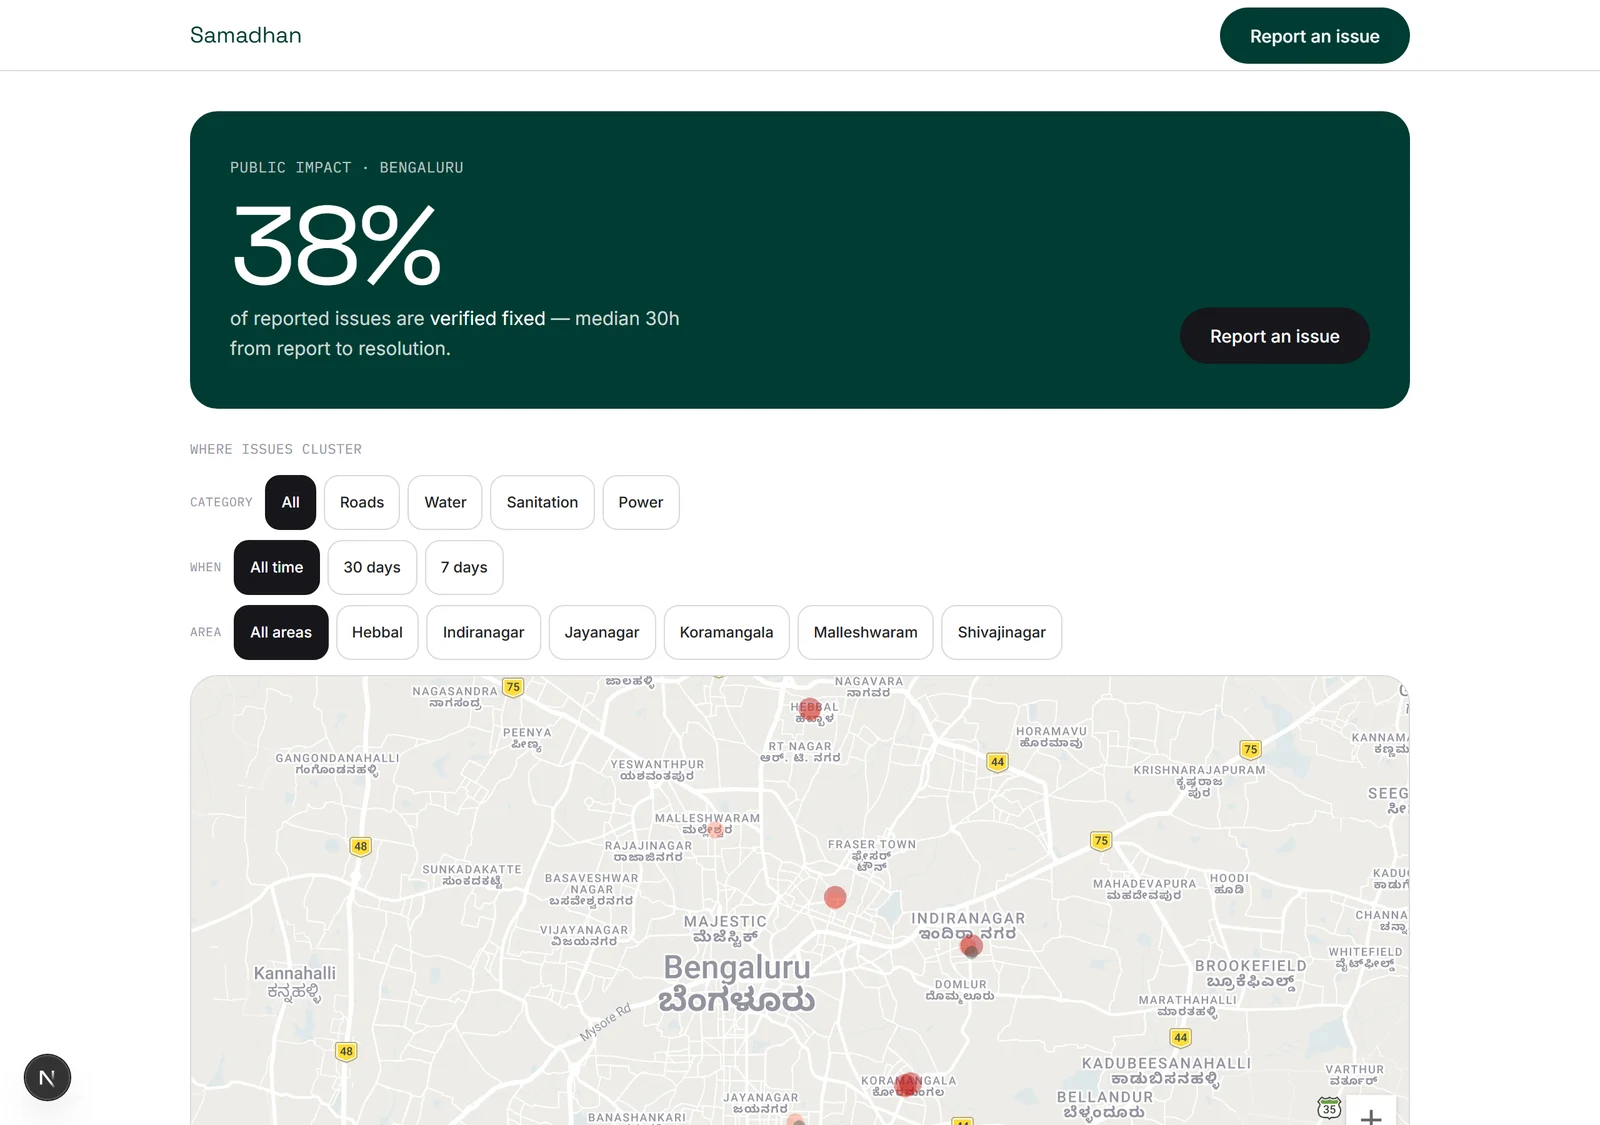Click the Bellandur label on map
Screen dimensions: 1600x1125
1105,1105
